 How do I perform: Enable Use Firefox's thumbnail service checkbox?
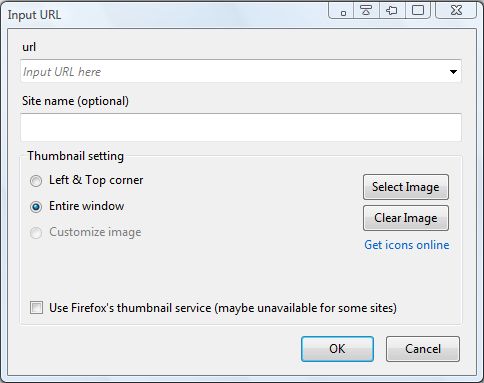(36, 307)
